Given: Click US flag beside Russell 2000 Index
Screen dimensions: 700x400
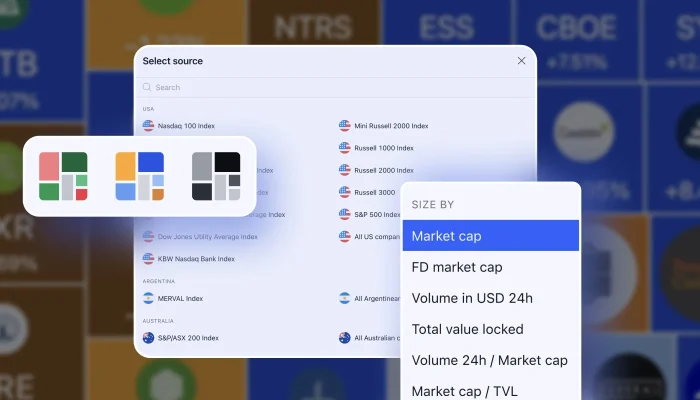Looking at the screenshot, I should click(x=345, y=170).
